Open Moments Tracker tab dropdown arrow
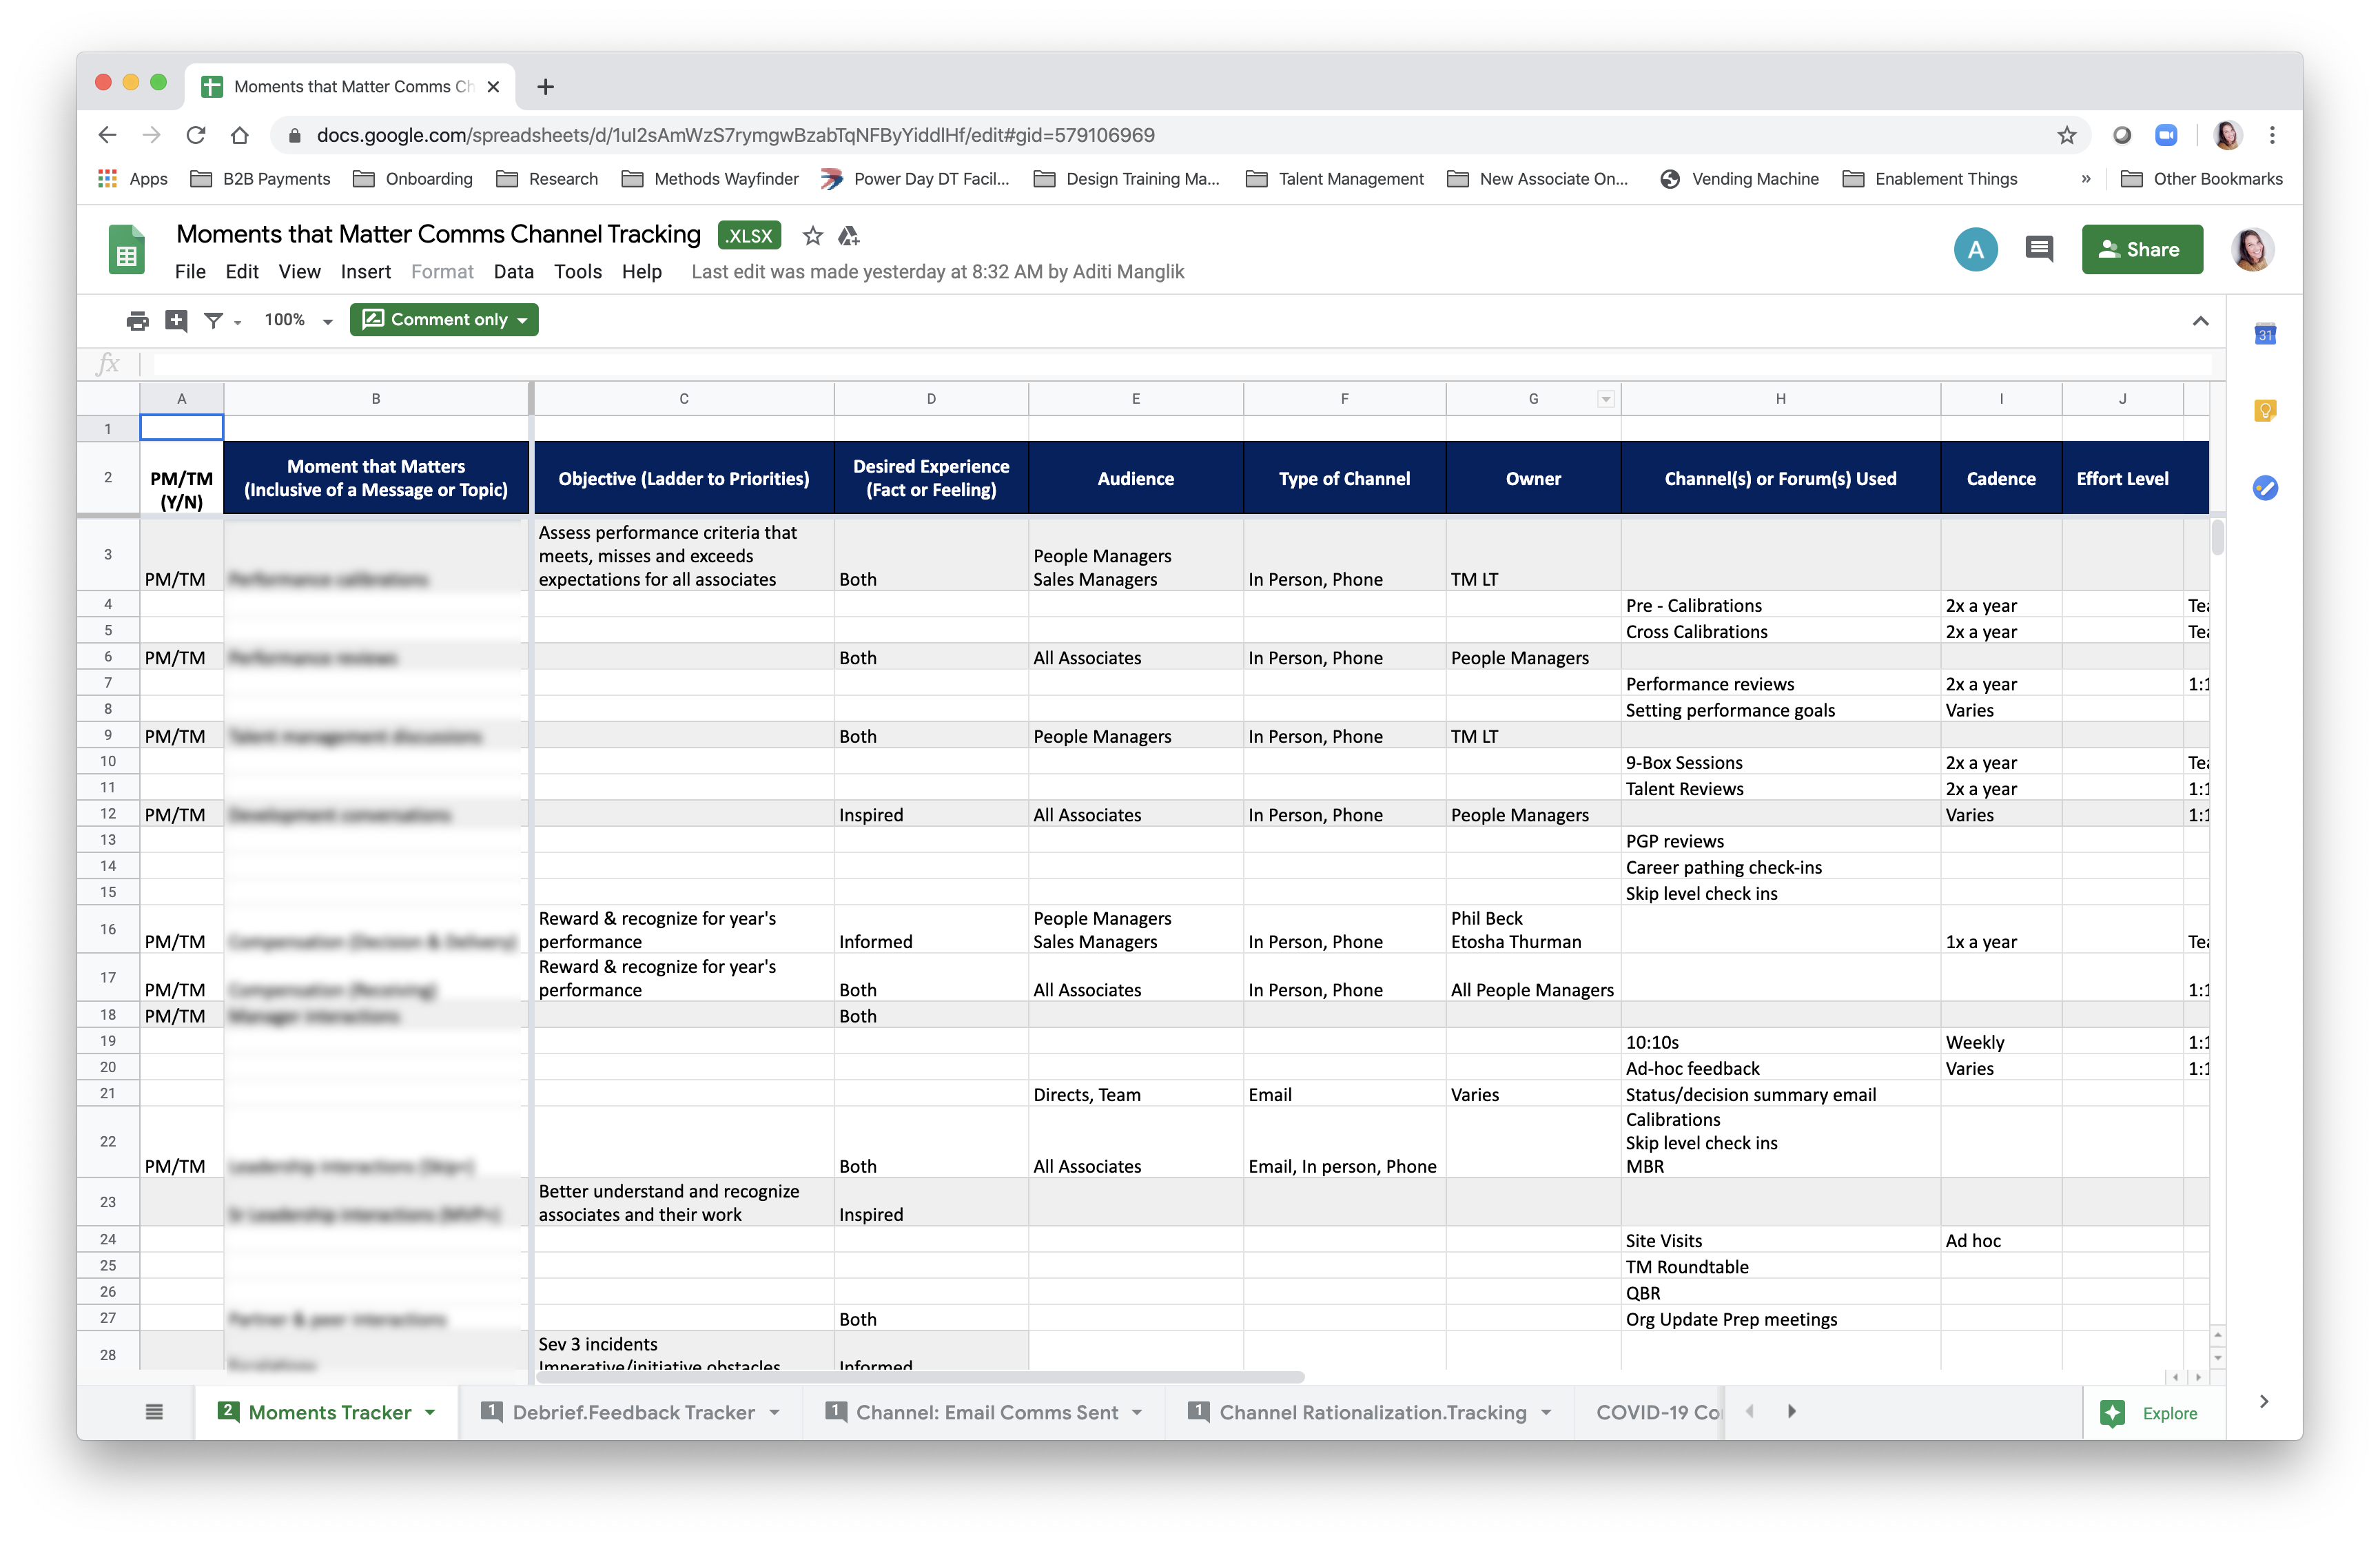This screenshot has width=2380, height=1542. point(431,1412)
